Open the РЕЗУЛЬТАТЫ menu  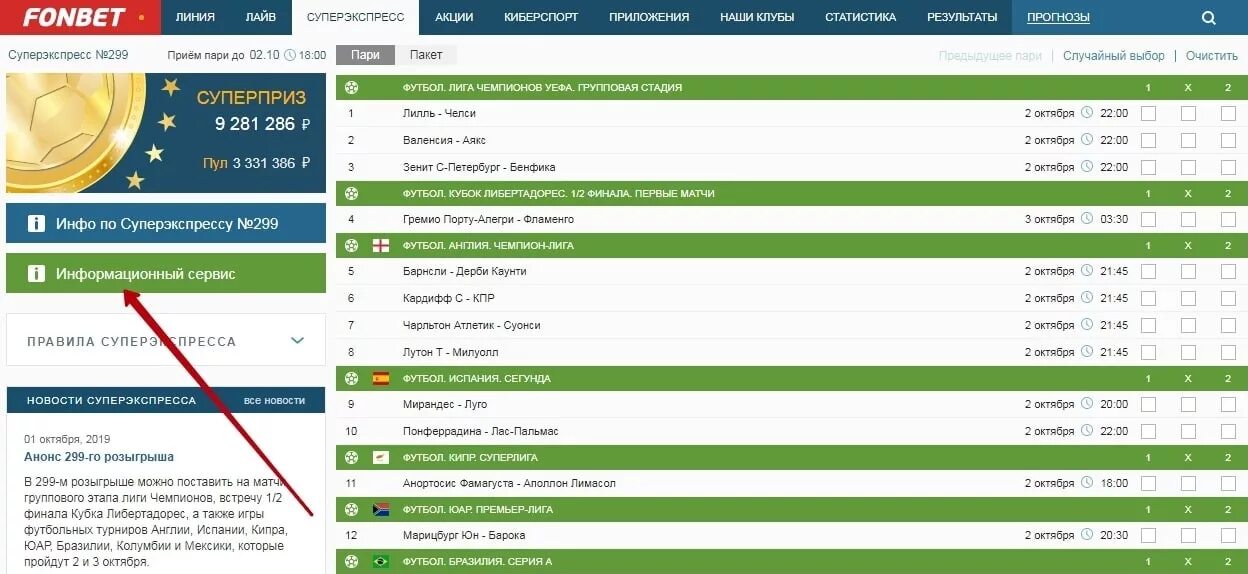pyautogui.click(x=962, y=17)
